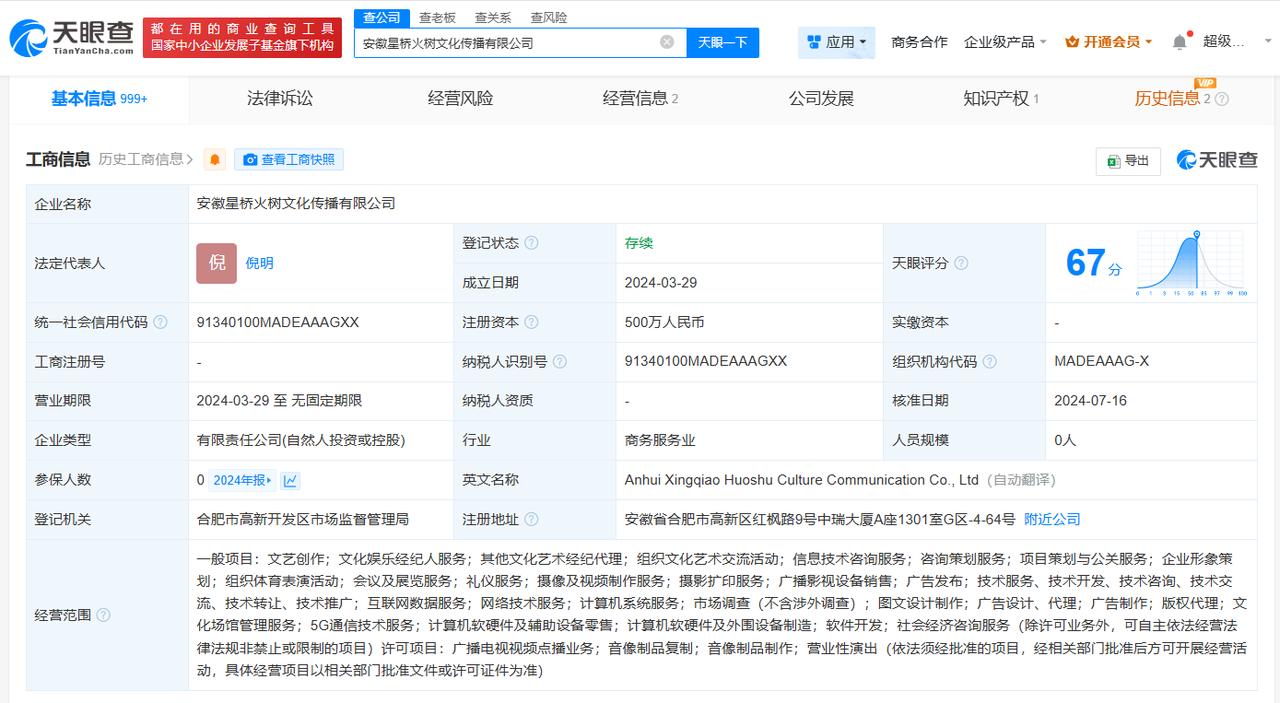
Task: Click the 营业期限 value 至 无固定期限
Action: point(280,400)
